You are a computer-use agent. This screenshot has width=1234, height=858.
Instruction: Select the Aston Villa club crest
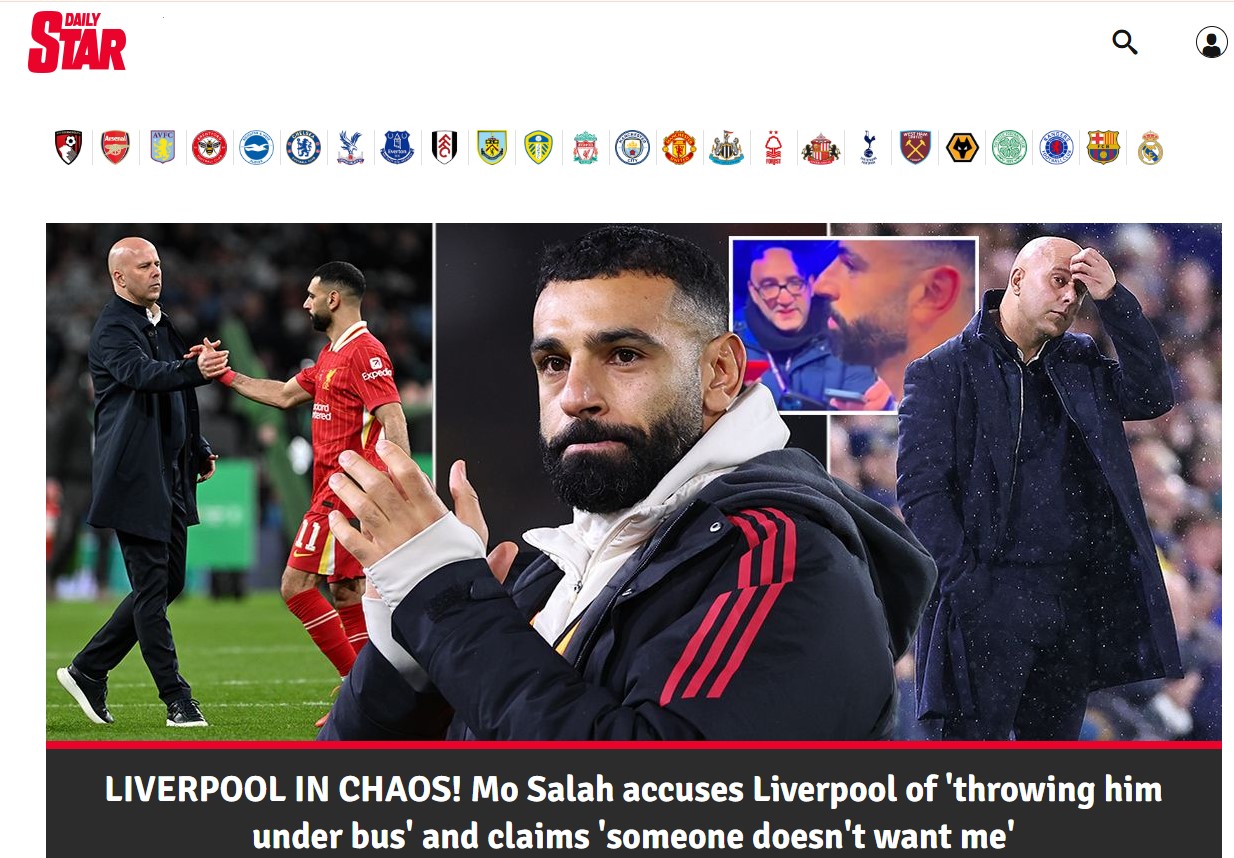162,147
